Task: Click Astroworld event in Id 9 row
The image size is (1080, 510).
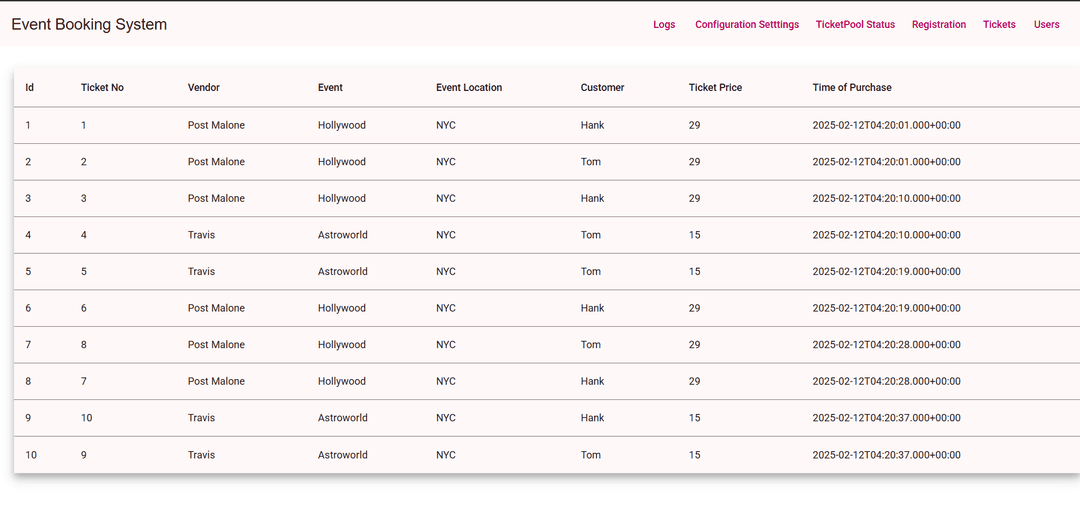Action: [342, 418]
